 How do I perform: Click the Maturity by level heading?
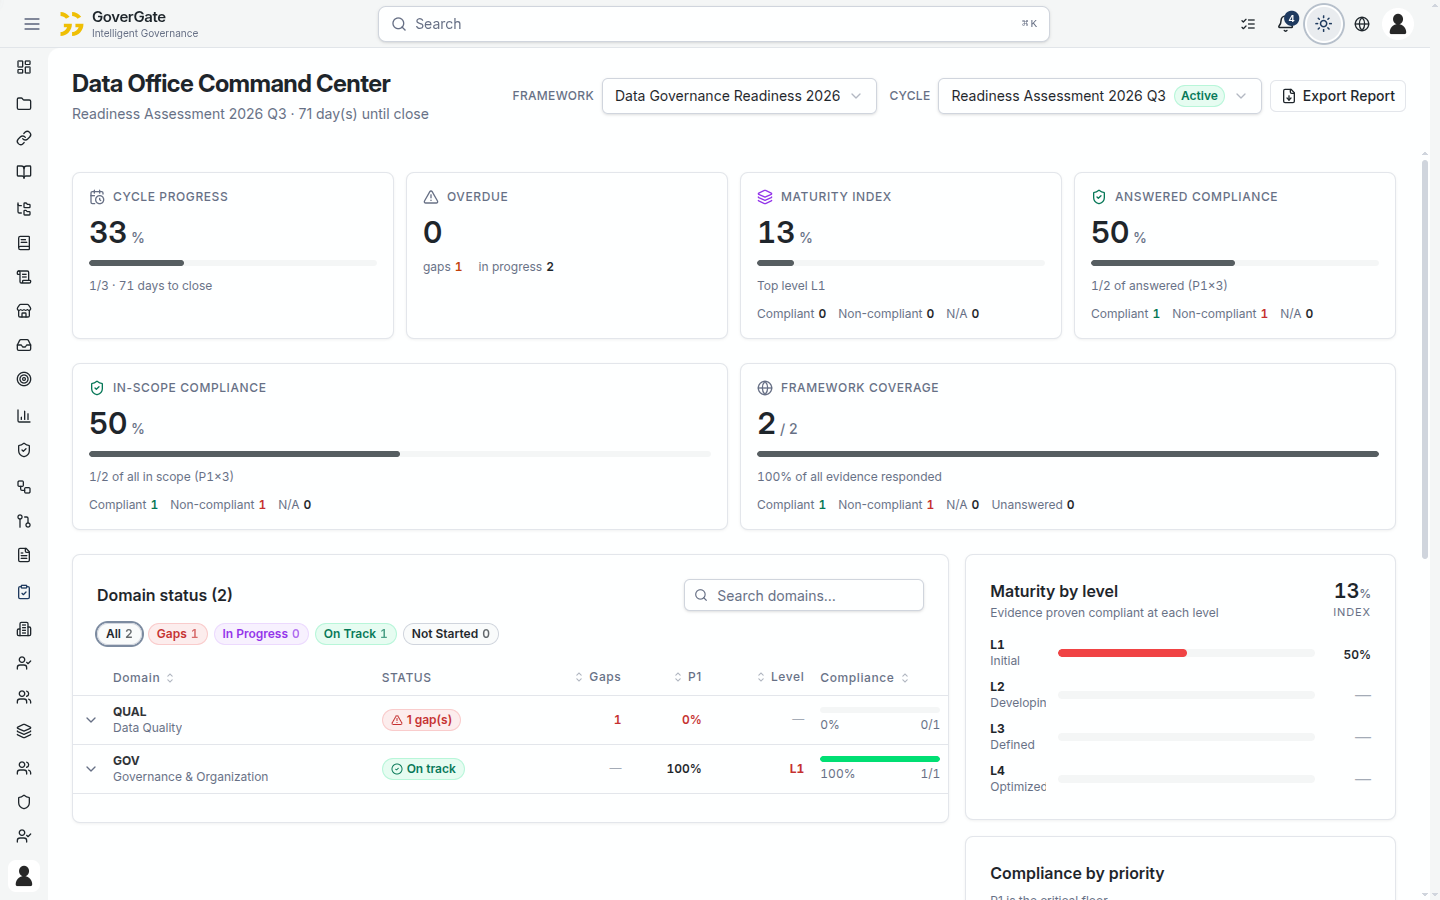pyautogui.click(x=1054, y=591)
